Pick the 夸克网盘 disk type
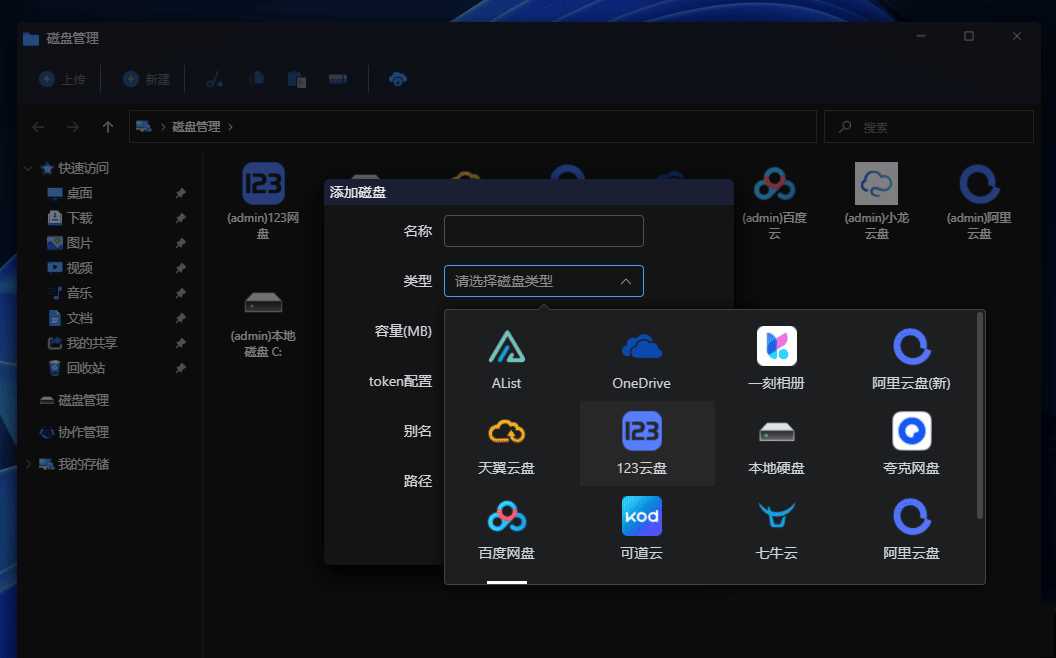 point(911,443)
